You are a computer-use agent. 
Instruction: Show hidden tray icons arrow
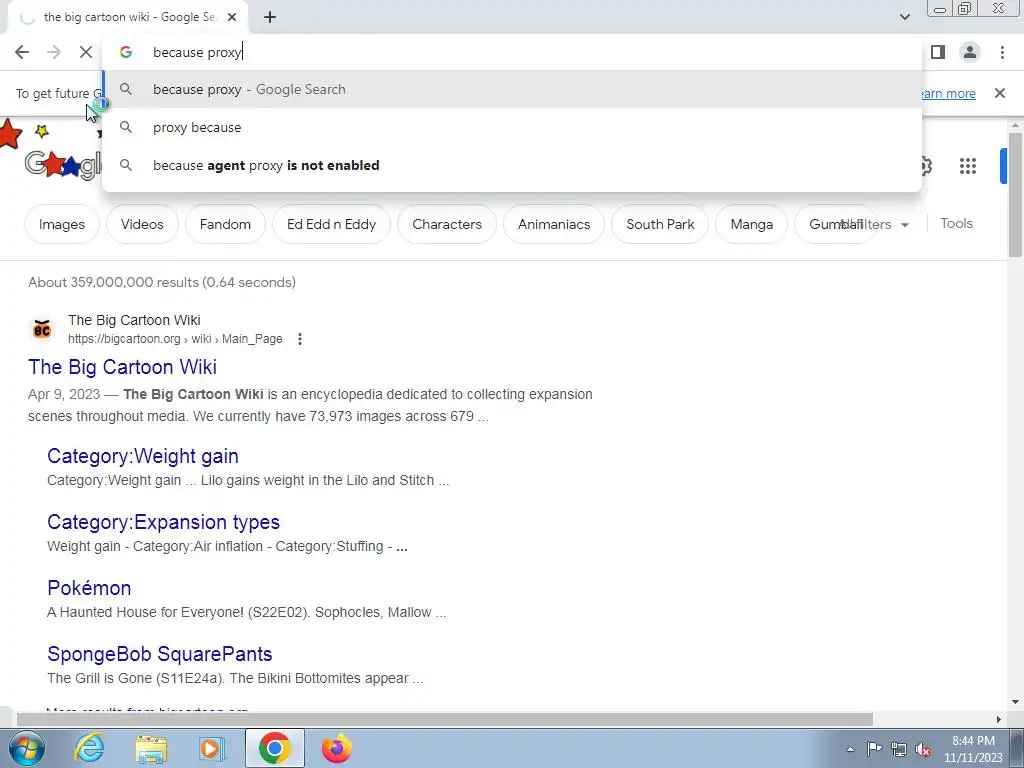[850, 749]
